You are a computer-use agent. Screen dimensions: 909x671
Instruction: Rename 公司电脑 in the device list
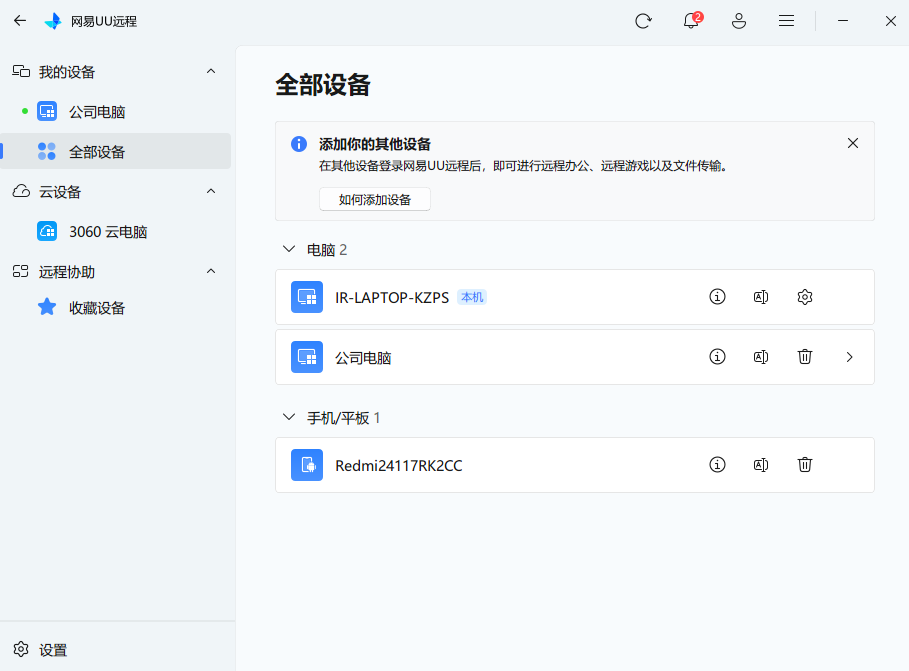761,357
